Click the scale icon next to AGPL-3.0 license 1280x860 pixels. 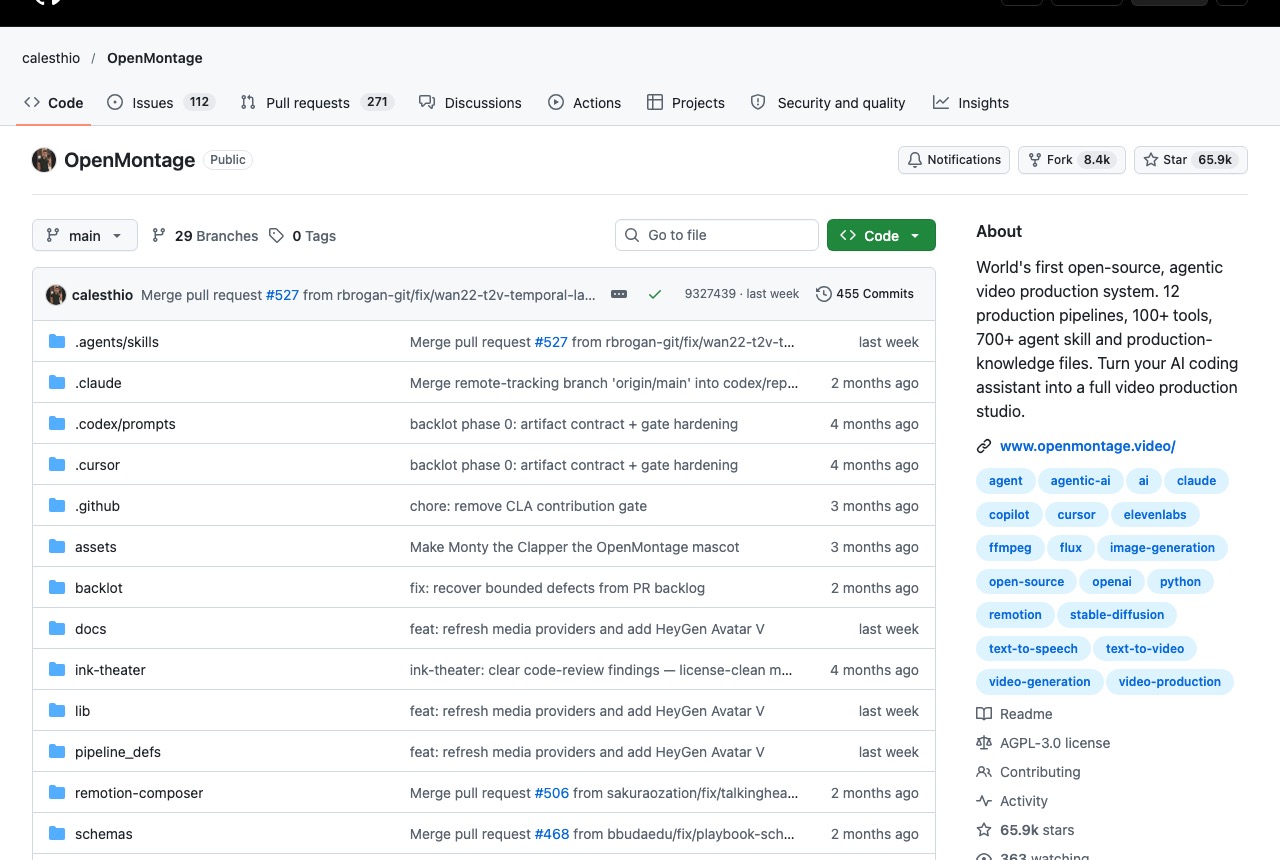tap(984, 743)
